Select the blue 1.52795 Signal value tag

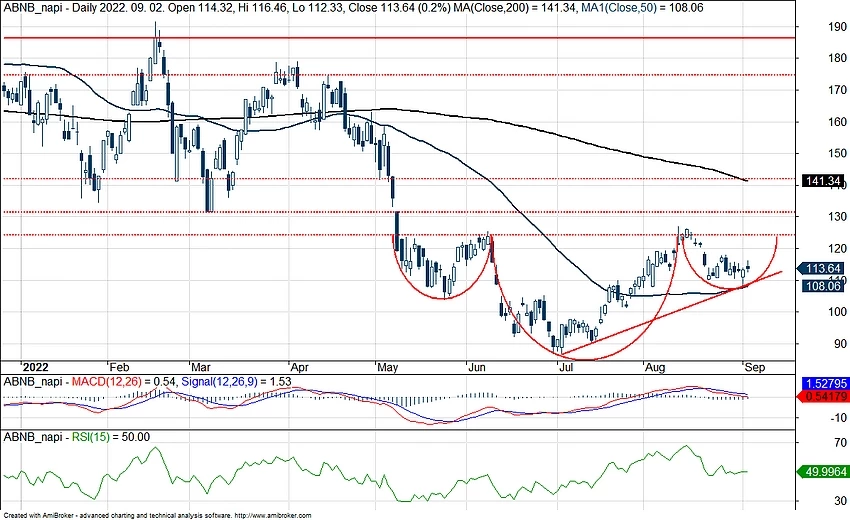[x=822, y=385]
